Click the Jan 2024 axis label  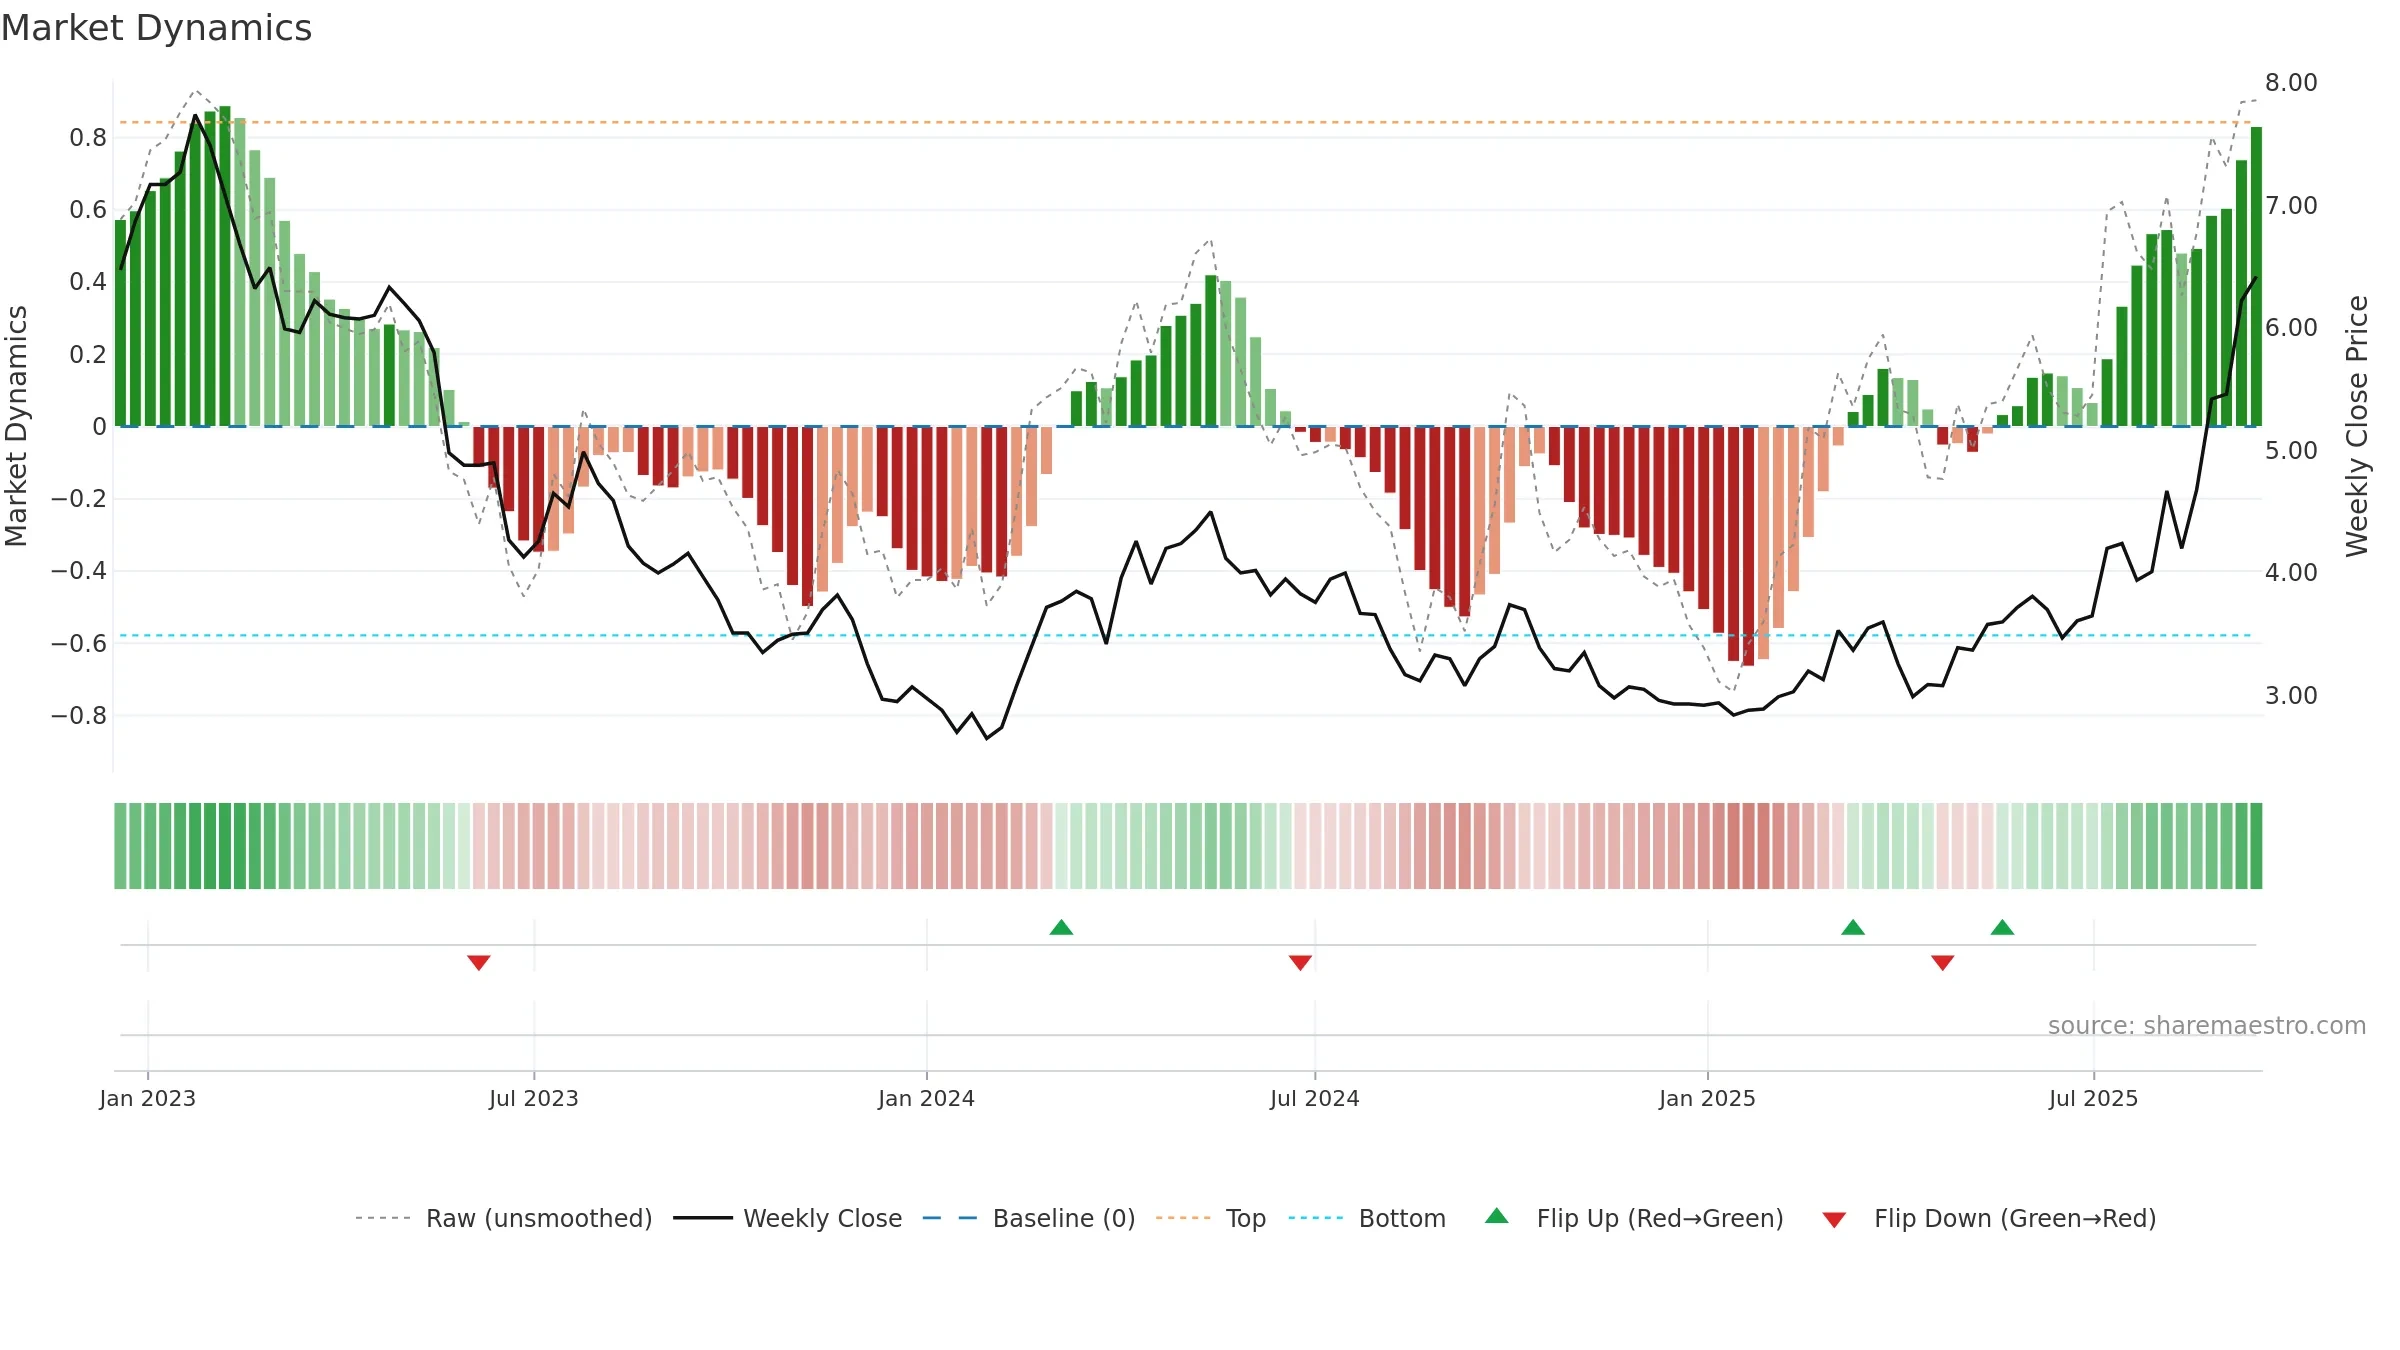click(926, 1098)
